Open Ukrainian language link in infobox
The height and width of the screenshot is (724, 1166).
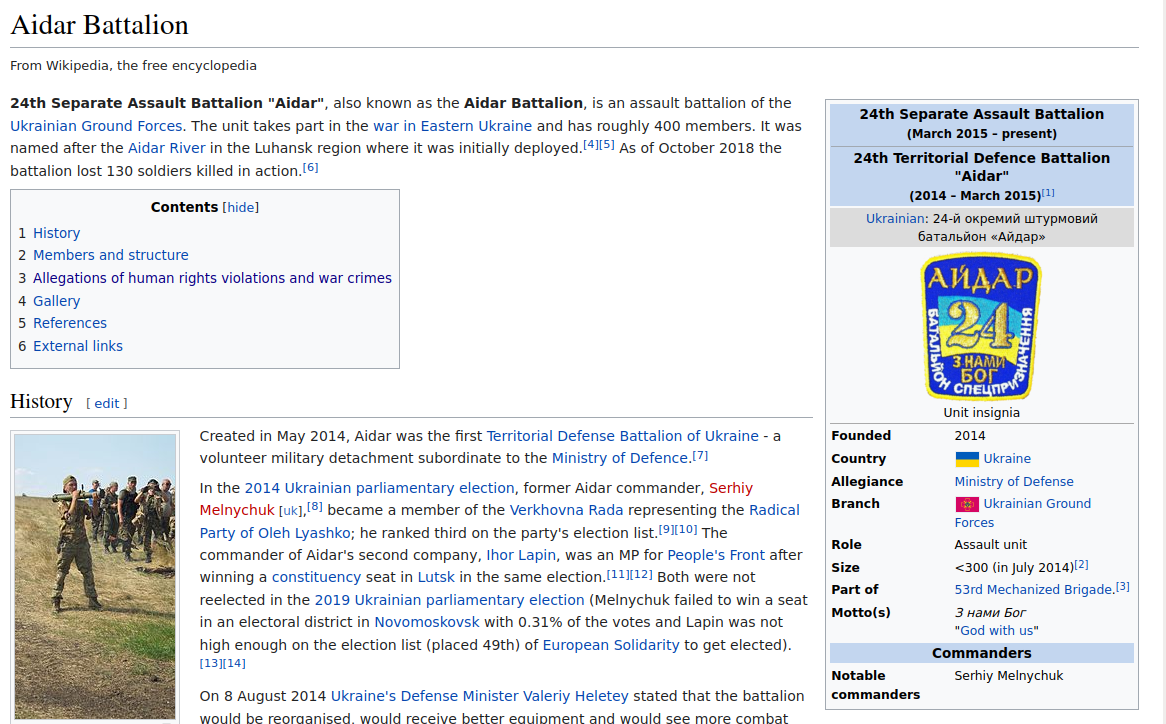click(x=895, y=219)
